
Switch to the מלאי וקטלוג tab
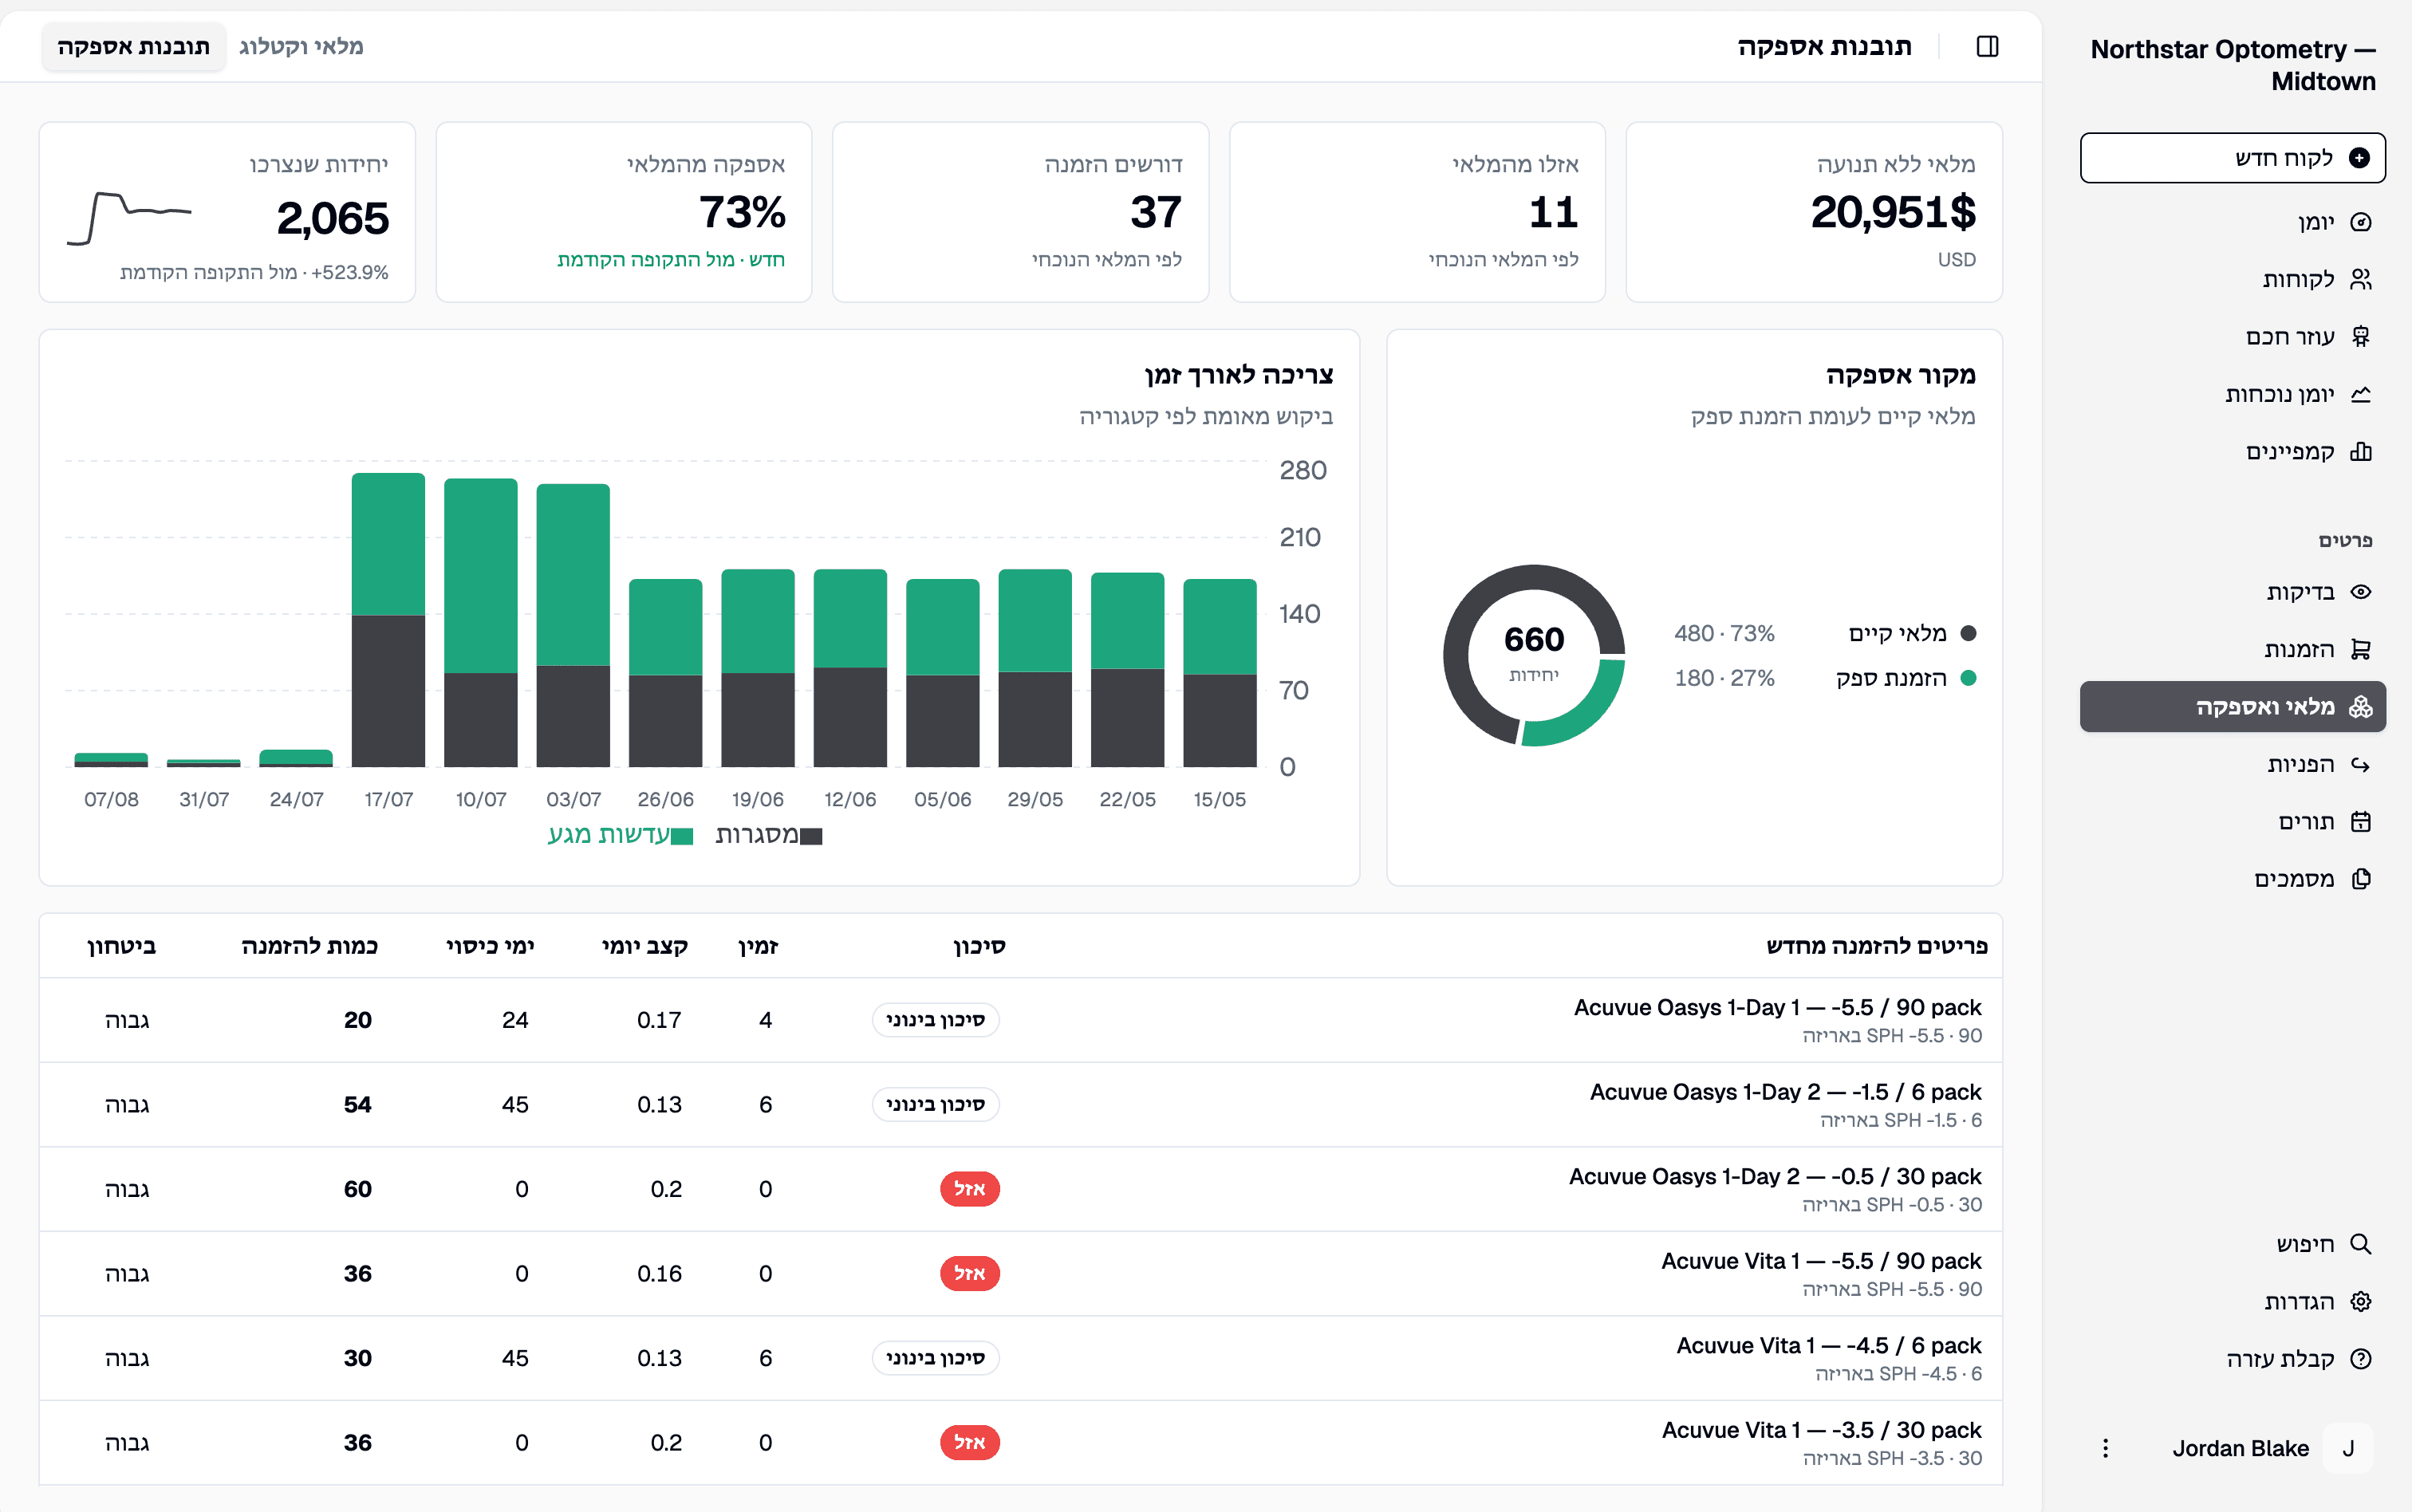click(301, 47)
